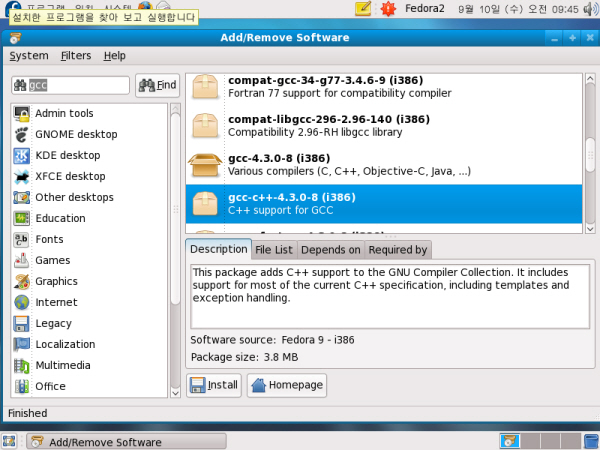Choose the Games joystick icon
This screenshot has height=450, width=600.
click(21, 261)
